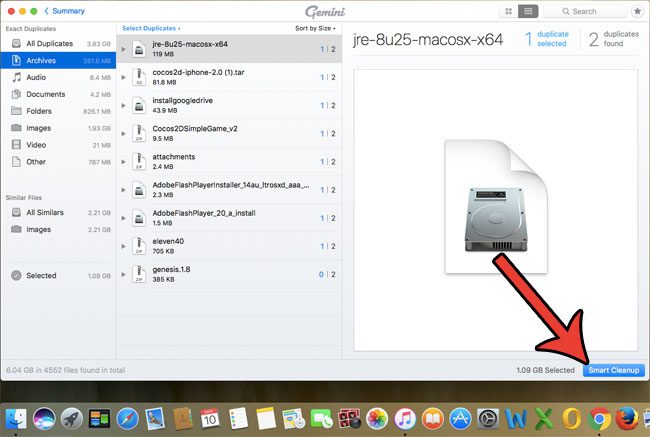The height and width of the screenshot is (437, 650).
Task: Click the large disk image preview thumbnail
Action: coord(496,206)
